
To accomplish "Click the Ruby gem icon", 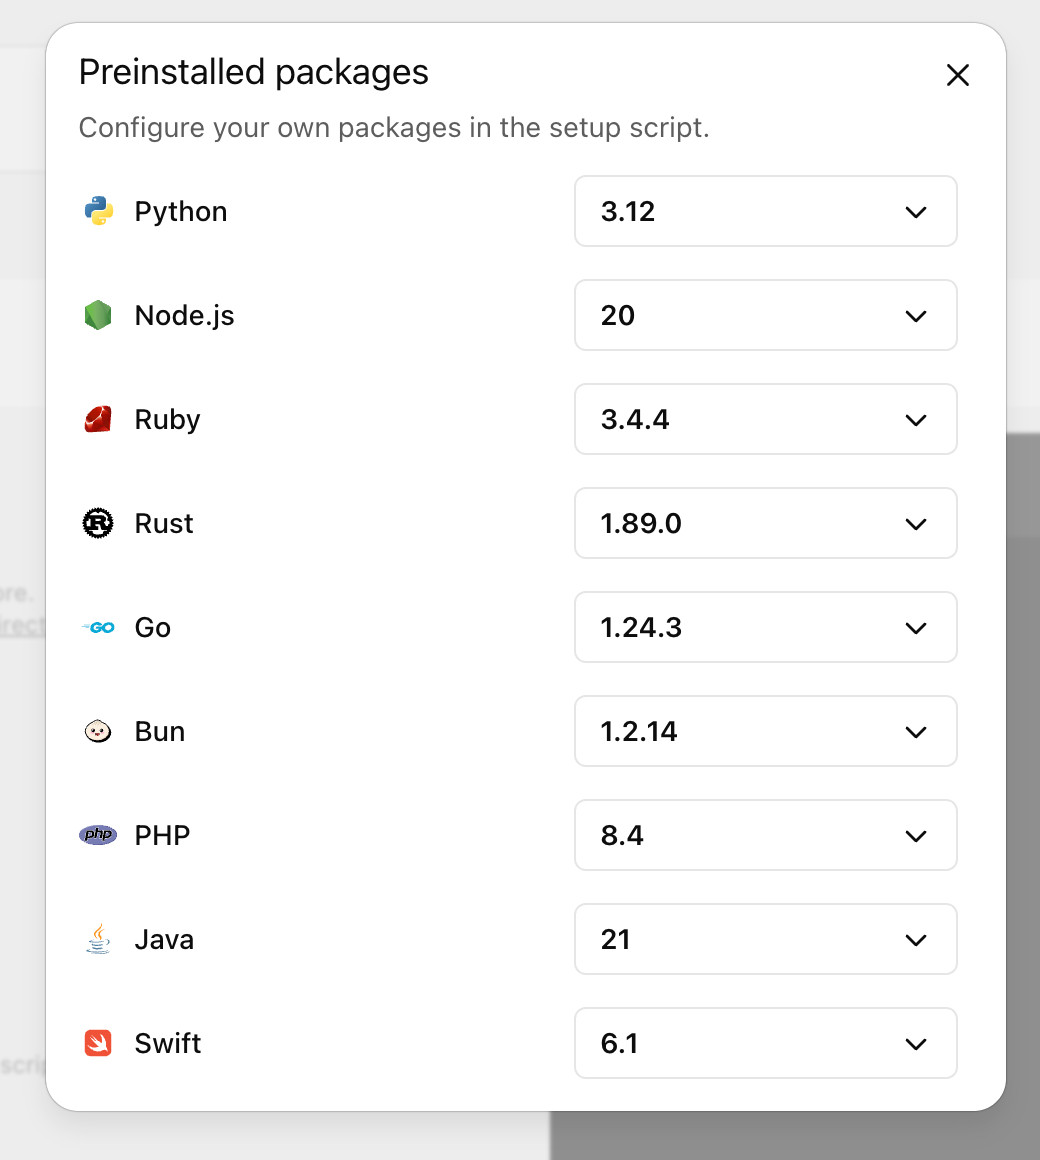I will coord(98,419).
